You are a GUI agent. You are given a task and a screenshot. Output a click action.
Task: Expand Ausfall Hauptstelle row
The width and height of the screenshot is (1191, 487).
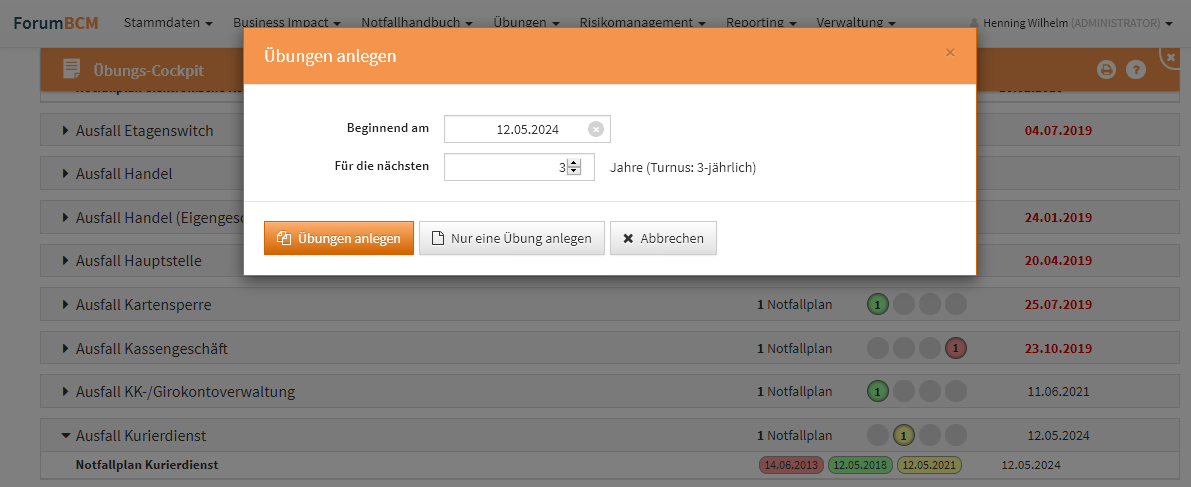pos(66,261)
